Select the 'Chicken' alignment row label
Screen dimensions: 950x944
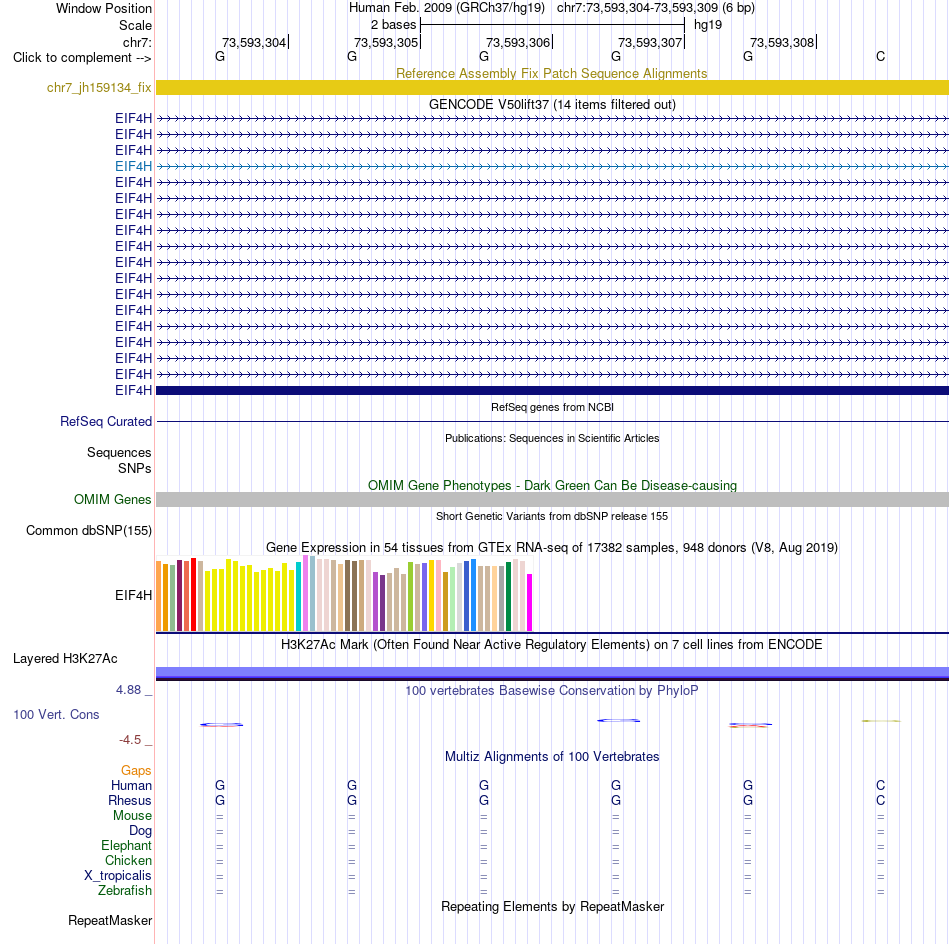pos(128,860)
